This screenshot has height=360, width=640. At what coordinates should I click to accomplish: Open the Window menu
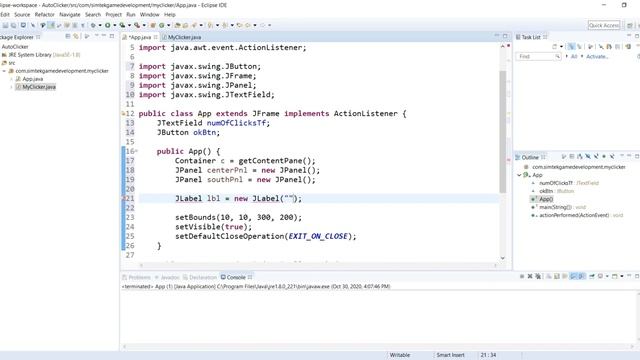(x=149, y=14)
